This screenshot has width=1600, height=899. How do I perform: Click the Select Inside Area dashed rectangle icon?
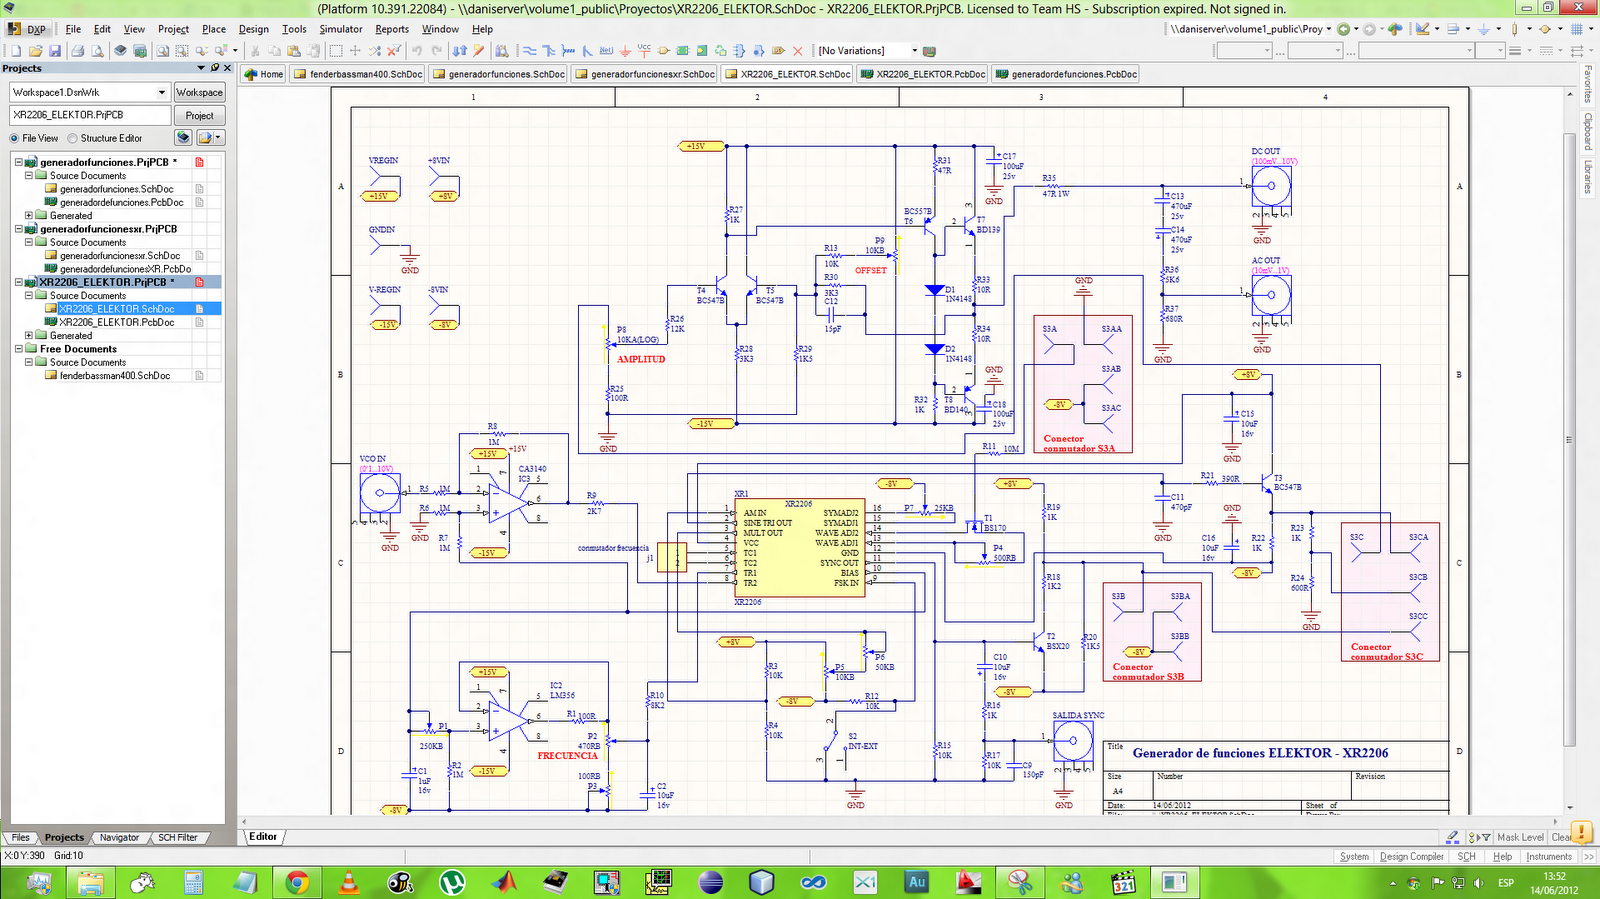pyautogui.click(x=336, y=51)
